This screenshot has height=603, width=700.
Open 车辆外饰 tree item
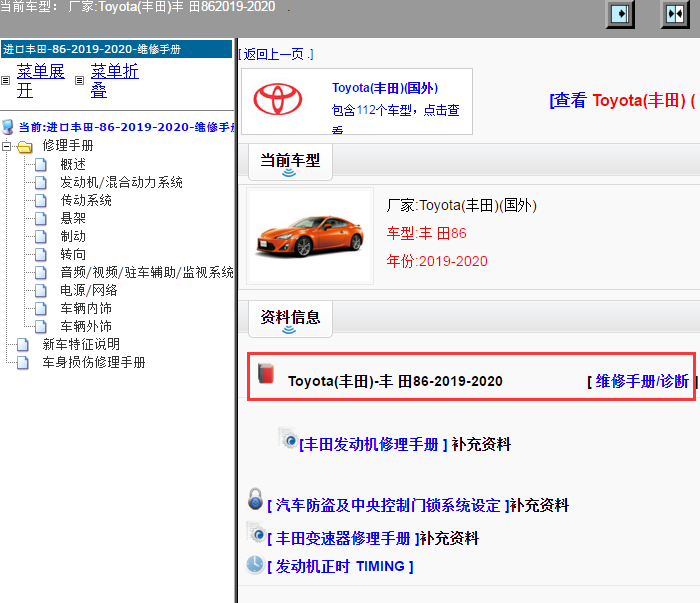click(x=86, y=327)
